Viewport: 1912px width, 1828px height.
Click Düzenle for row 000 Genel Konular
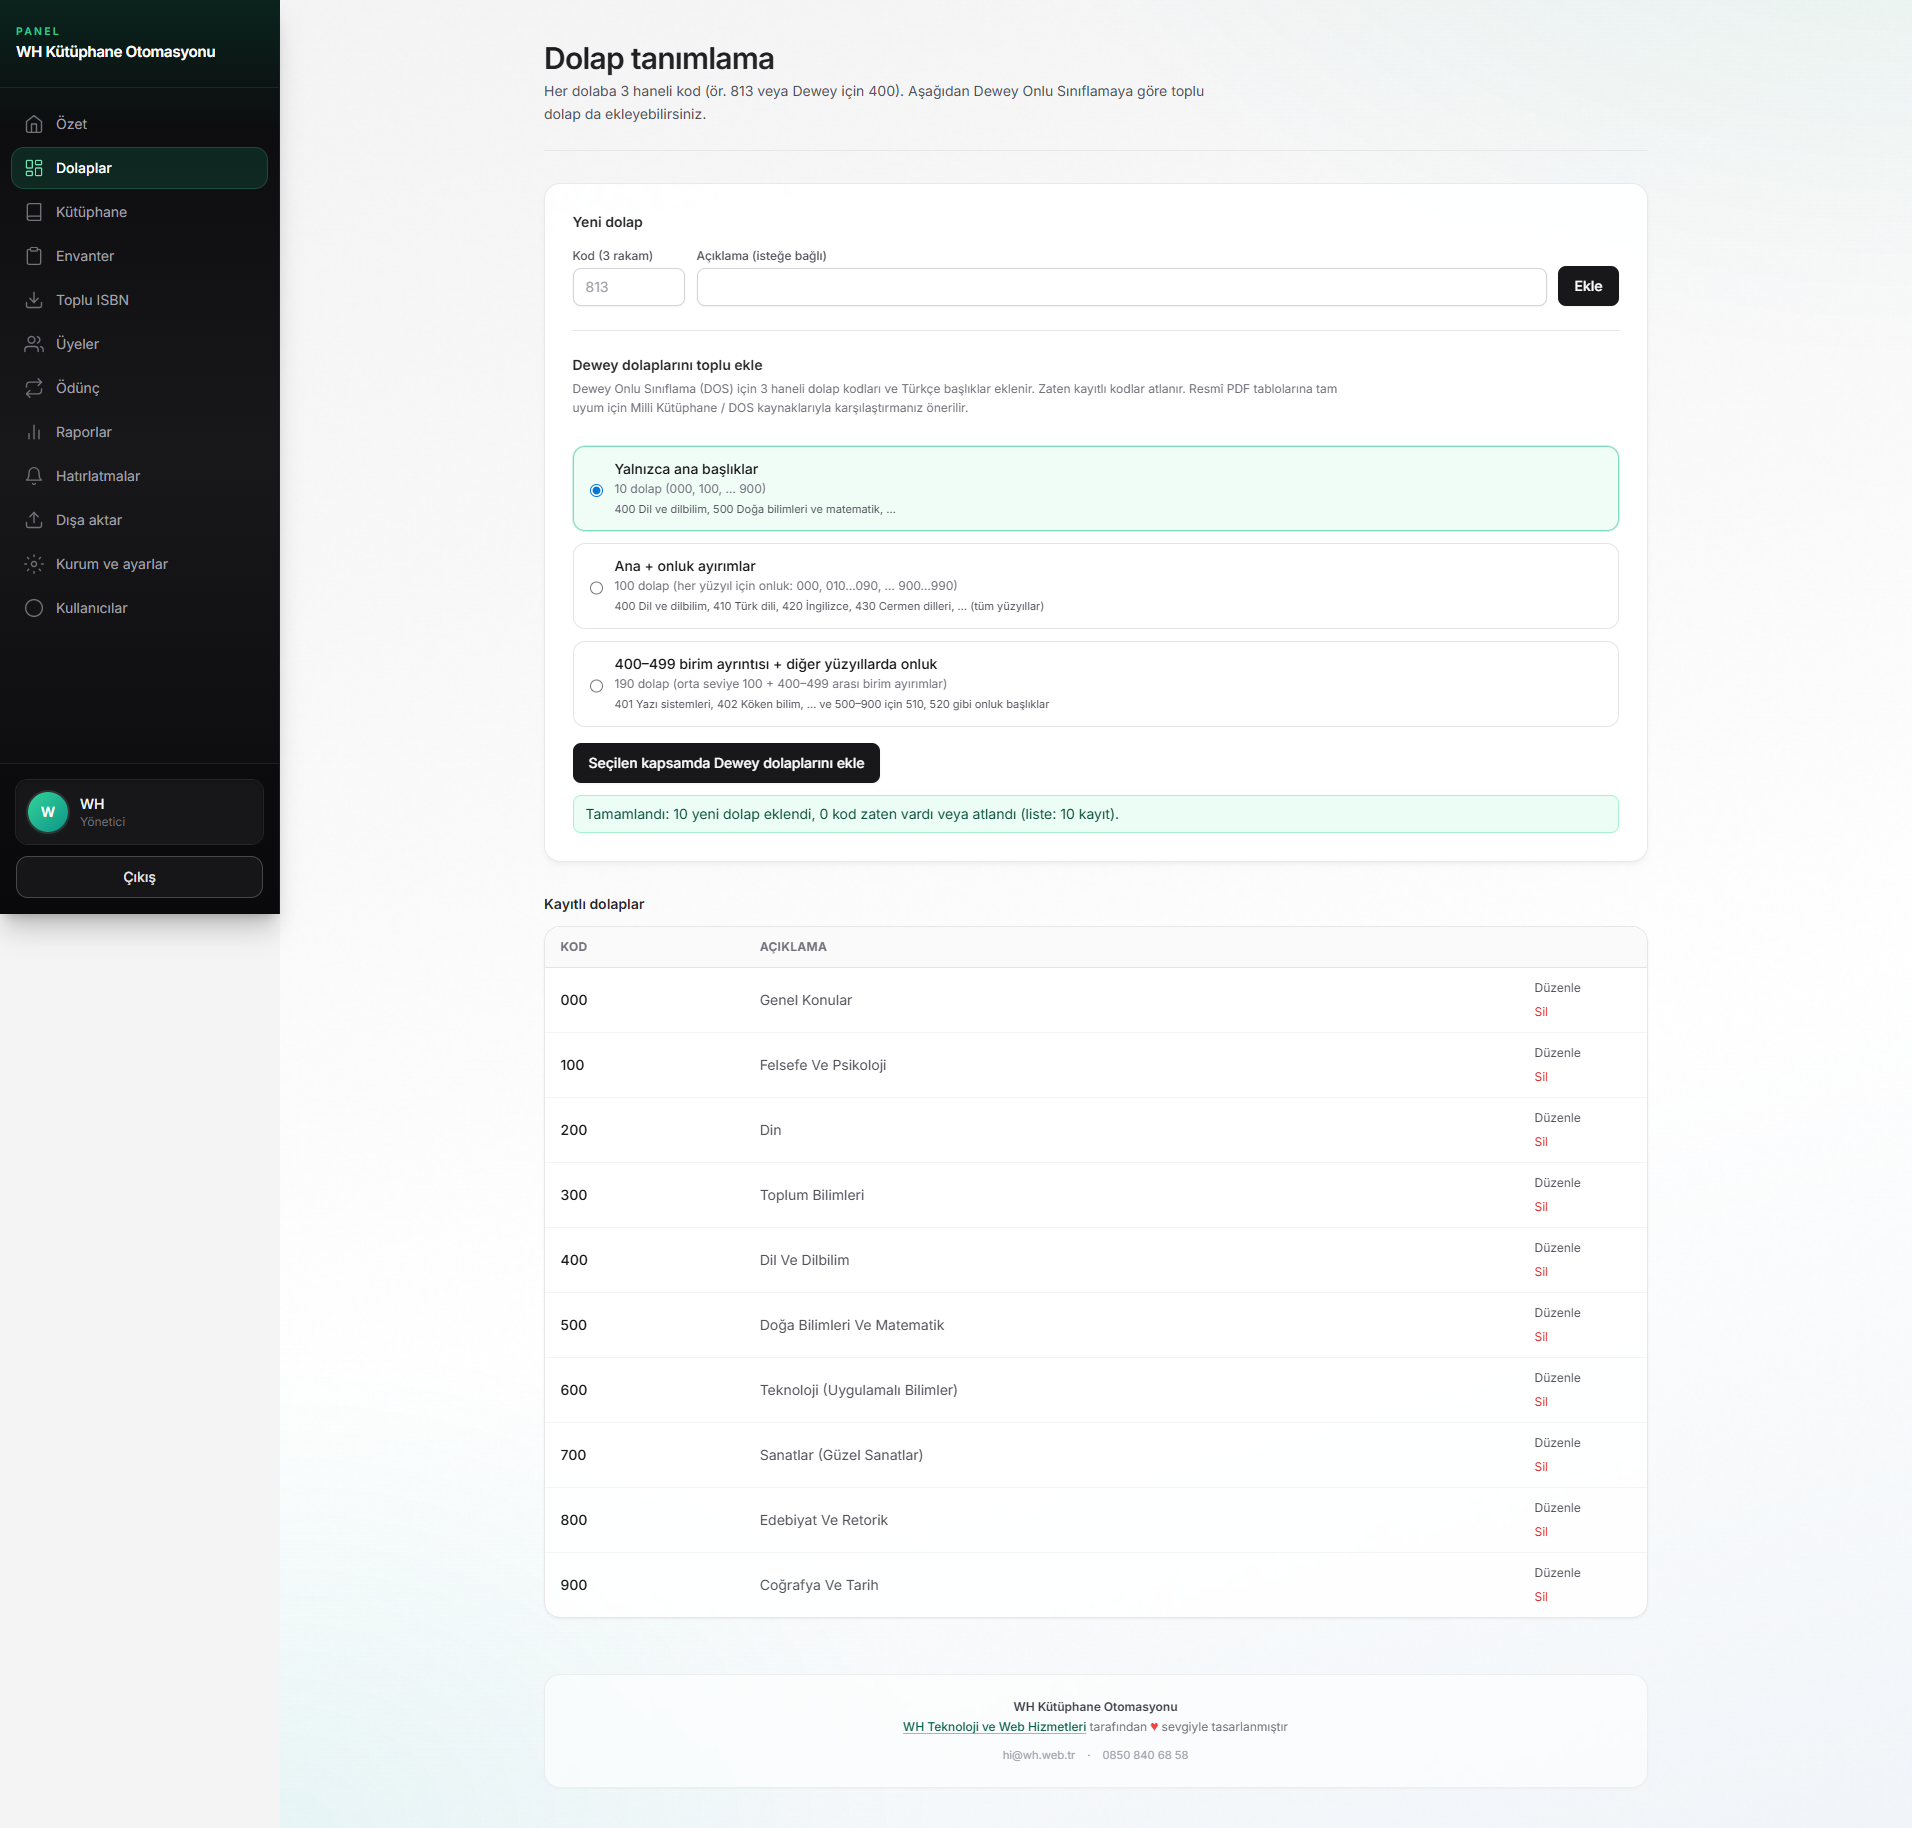click(1557, 988)
